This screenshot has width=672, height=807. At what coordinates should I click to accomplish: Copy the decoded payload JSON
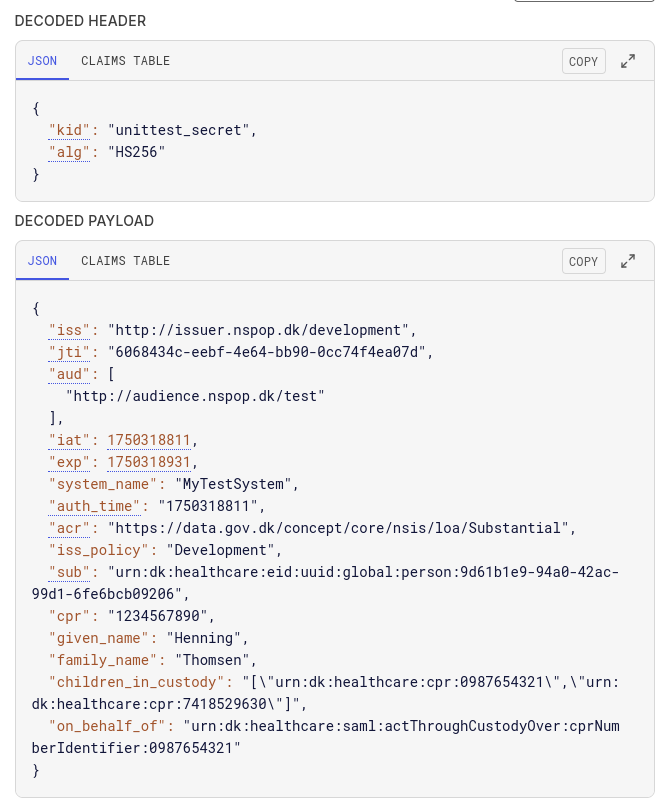click(x=583, y=261)
